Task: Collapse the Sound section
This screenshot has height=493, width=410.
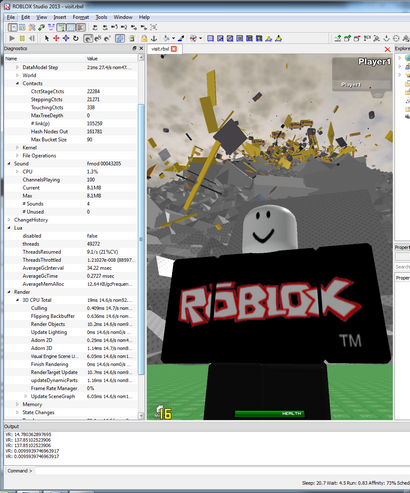Action: point(9,164)
